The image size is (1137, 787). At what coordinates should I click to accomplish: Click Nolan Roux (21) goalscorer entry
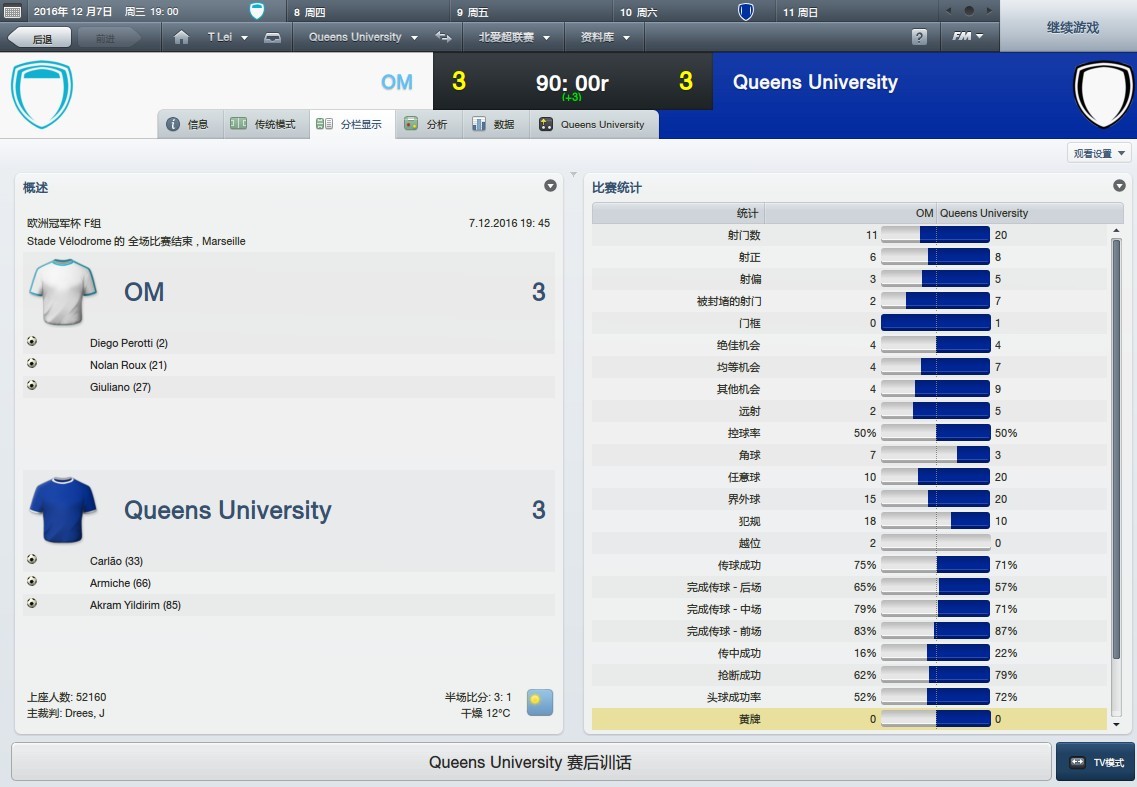[x=128, y=365]
